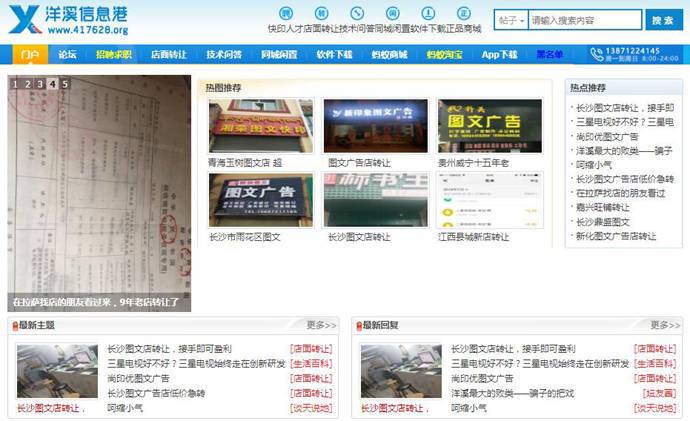Open the 论坛 navigation tab
The image size is (690, 421).
point(67,54)
